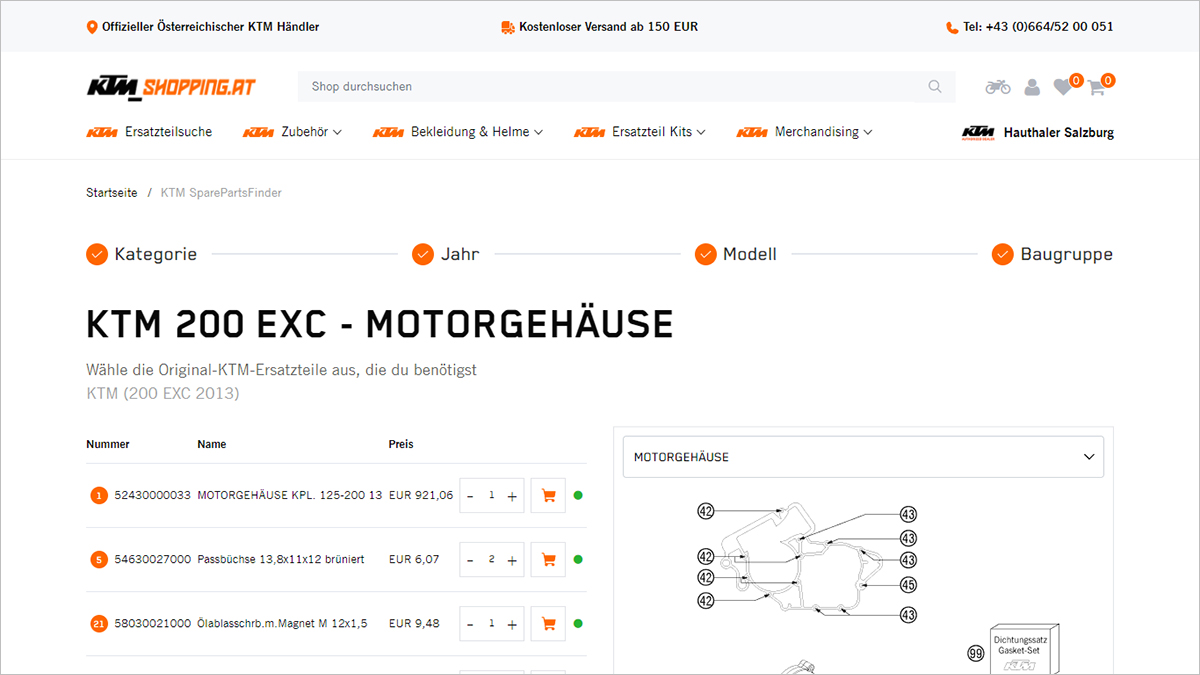Click quantity field for Passbüchse 13,8x11x12 brüniert
Screen dimensions: 1200x675
(x=491, y=560)
